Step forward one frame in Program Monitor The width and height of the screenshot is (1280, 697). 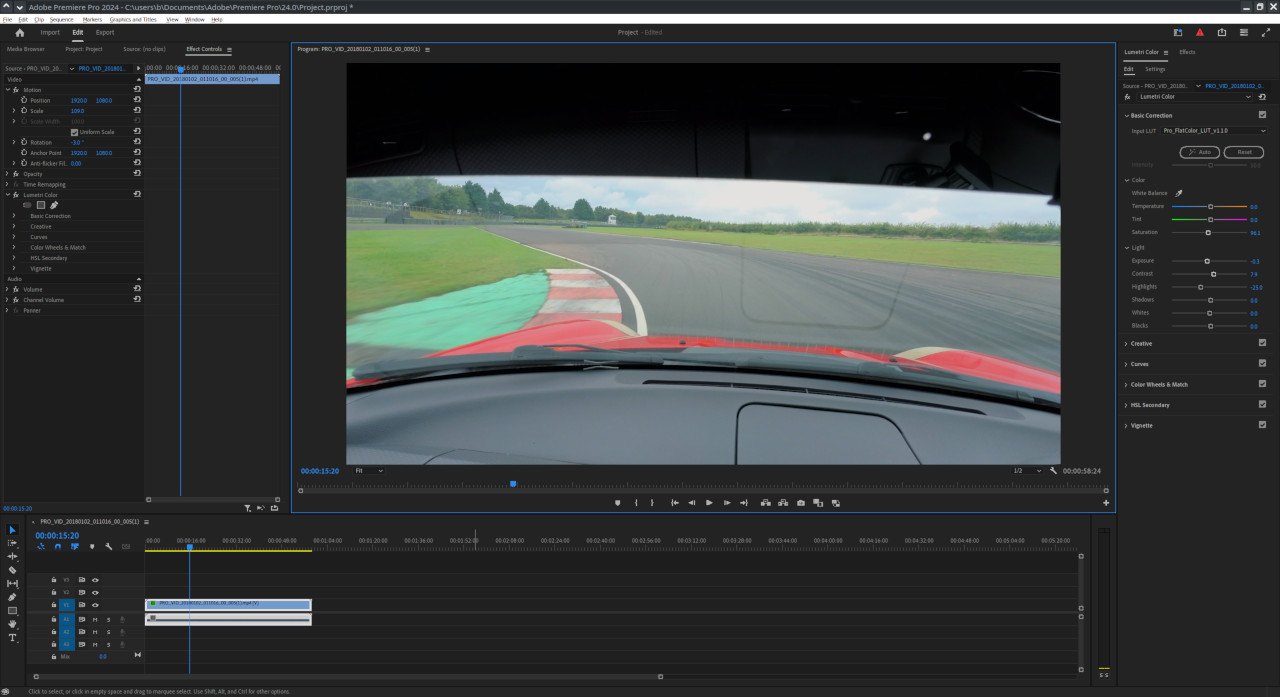[727, 503]
